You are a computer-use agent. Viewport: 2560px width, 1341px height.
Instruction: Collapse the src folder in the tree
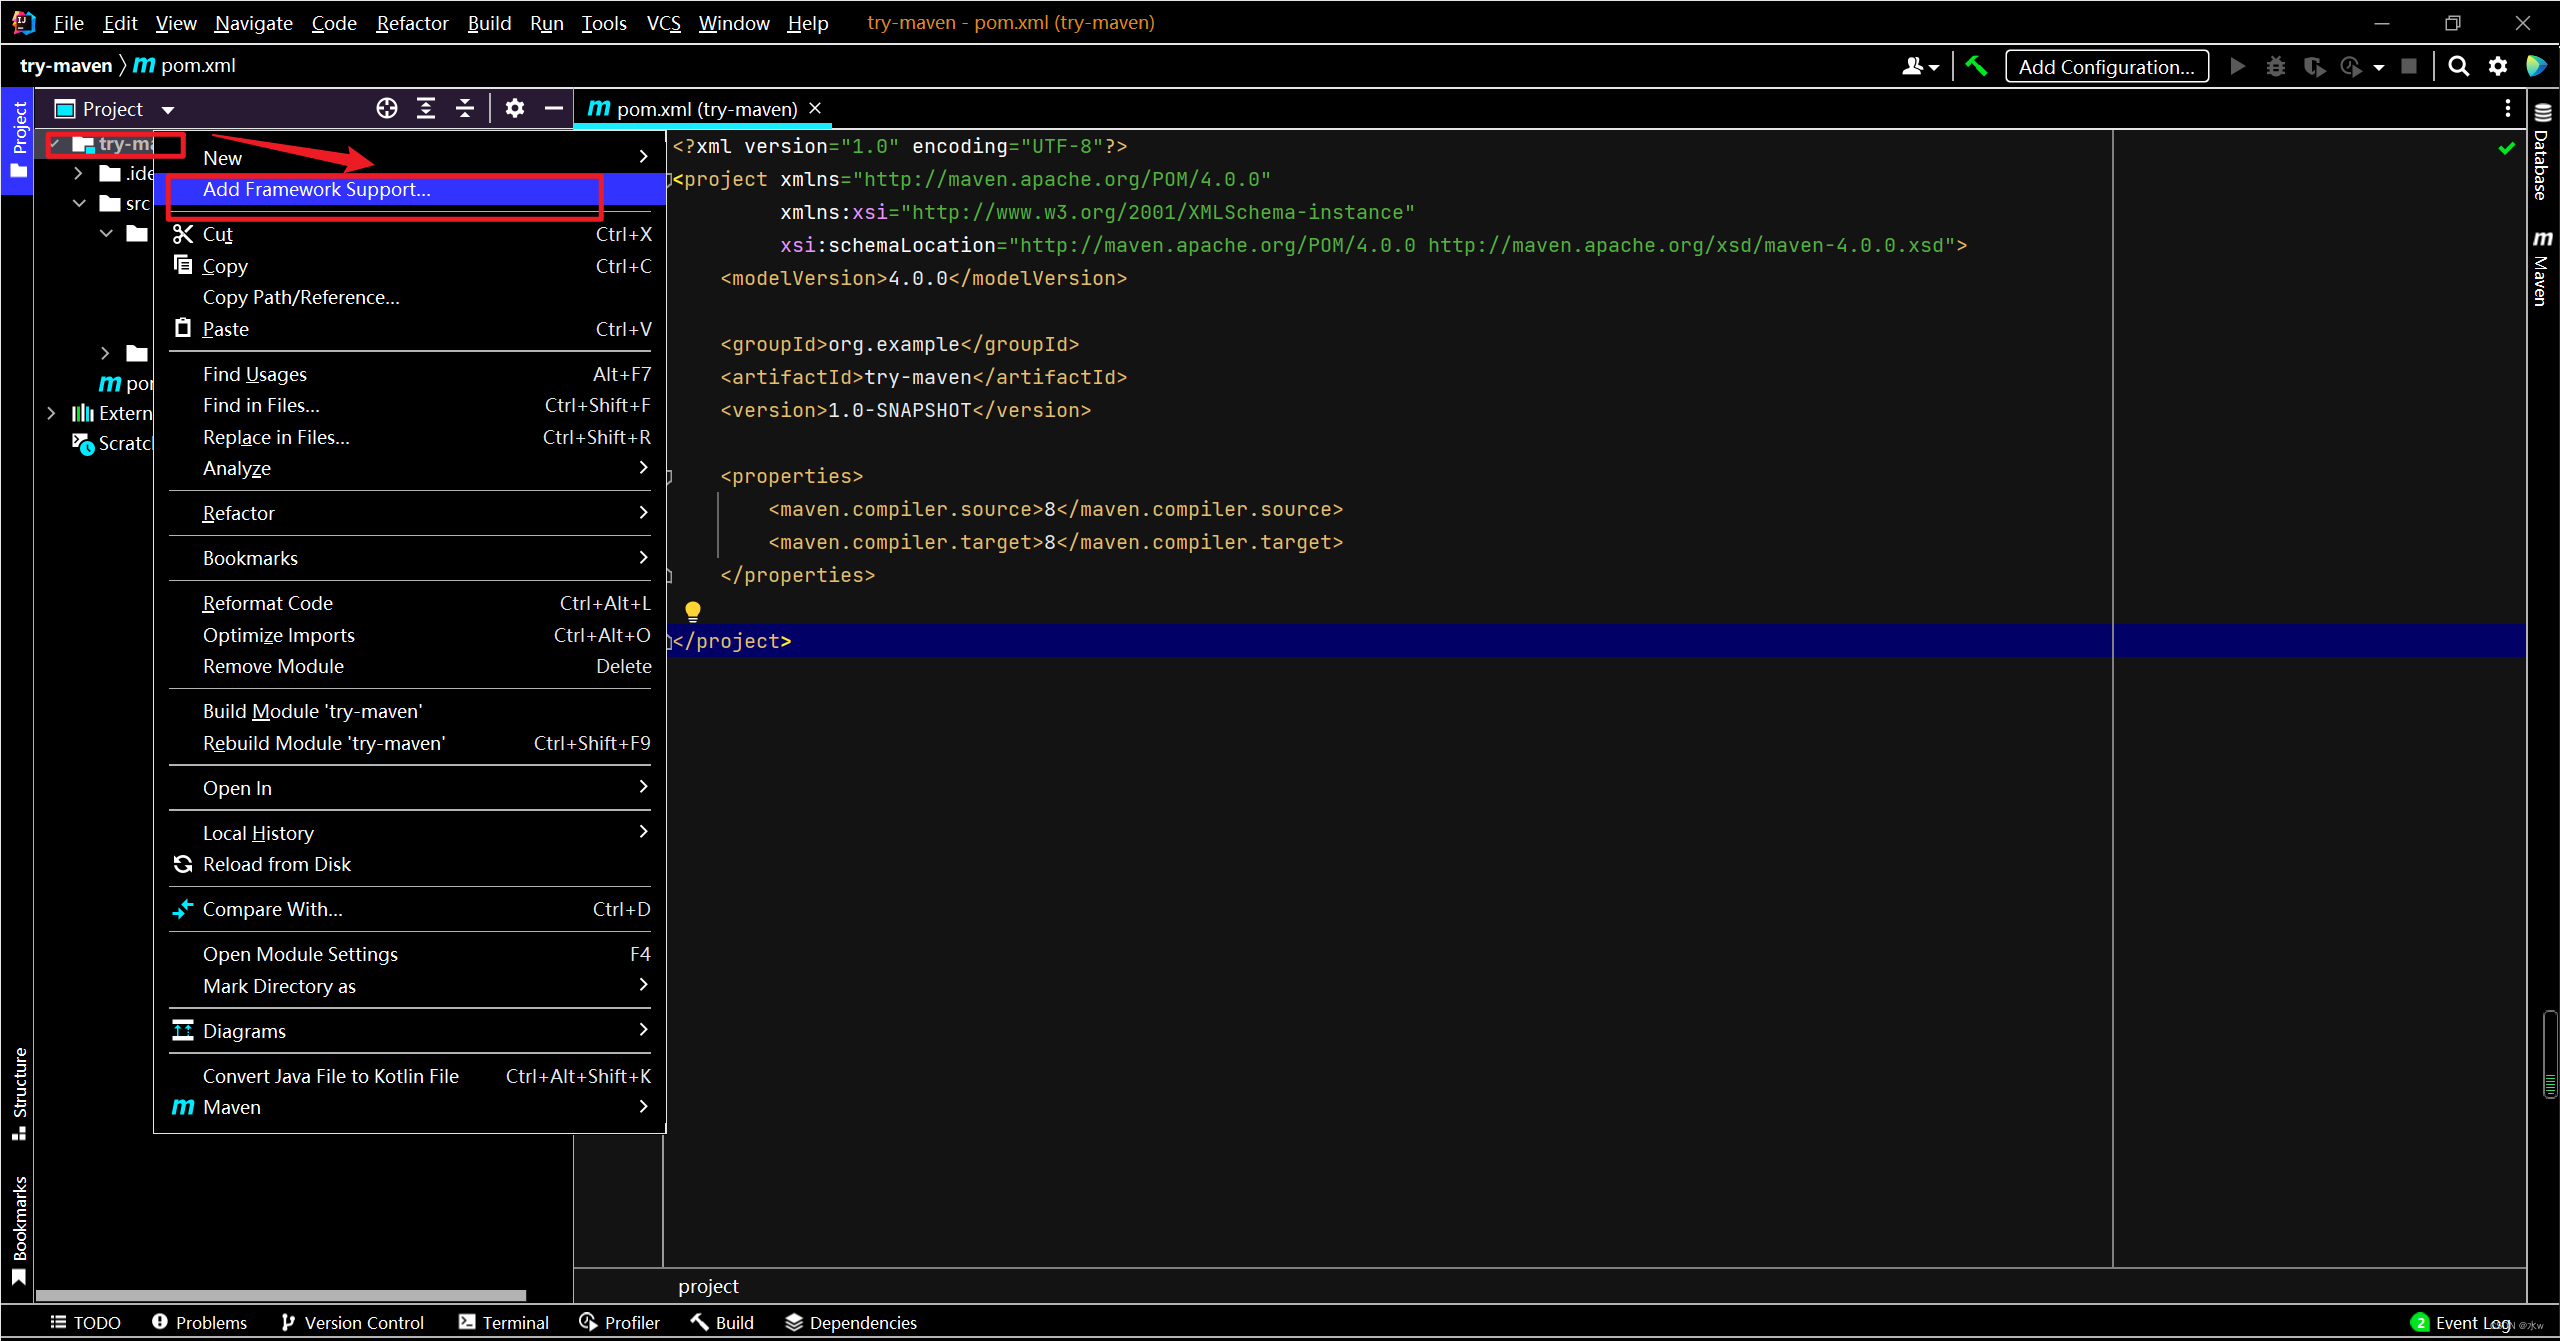(79, 203)
